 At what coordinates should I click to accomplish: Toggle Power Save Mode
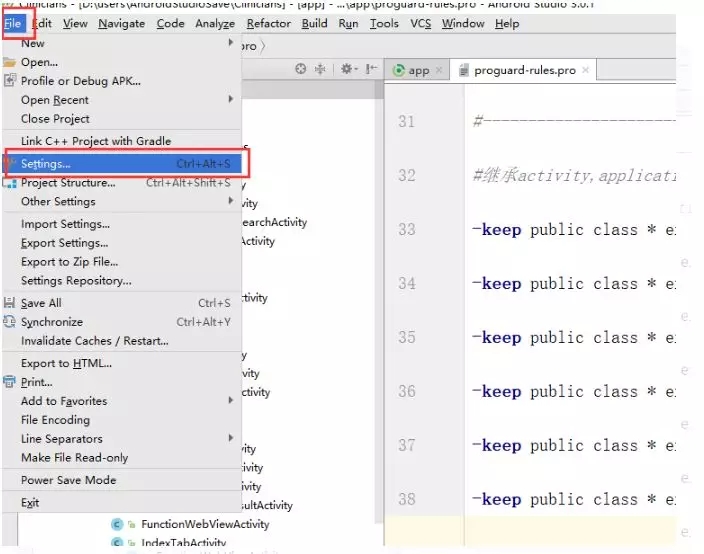pos(68,480)
